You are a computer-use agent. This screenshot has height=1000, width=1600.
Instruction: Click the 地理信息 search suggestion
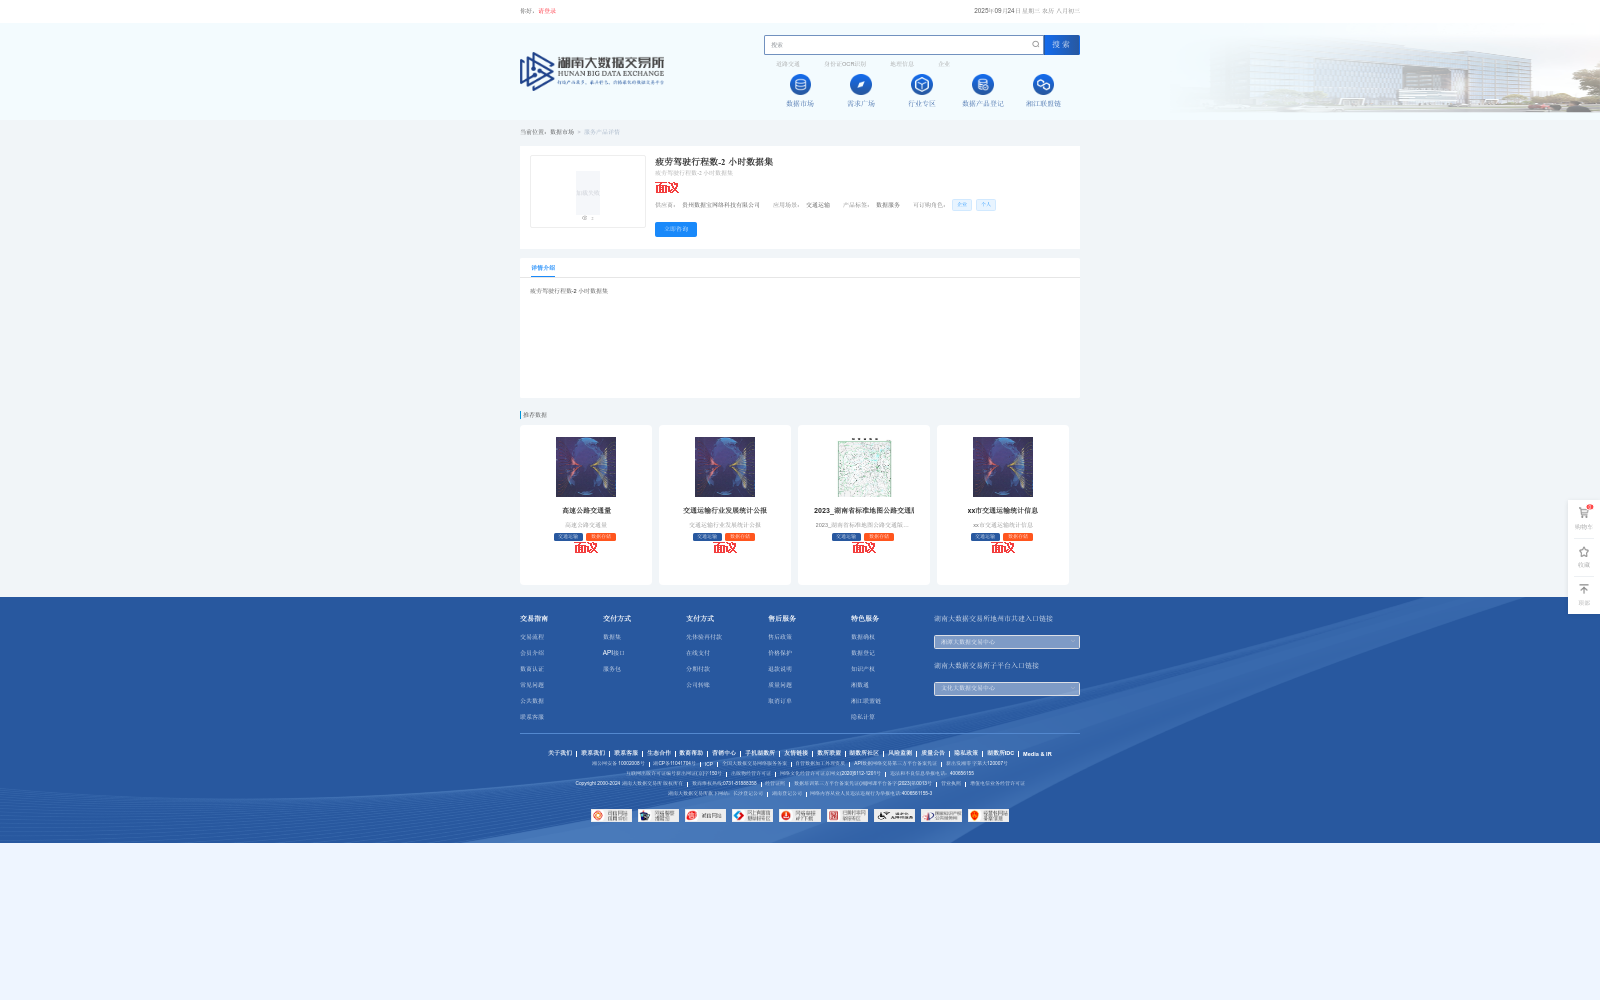pos(902,64)
